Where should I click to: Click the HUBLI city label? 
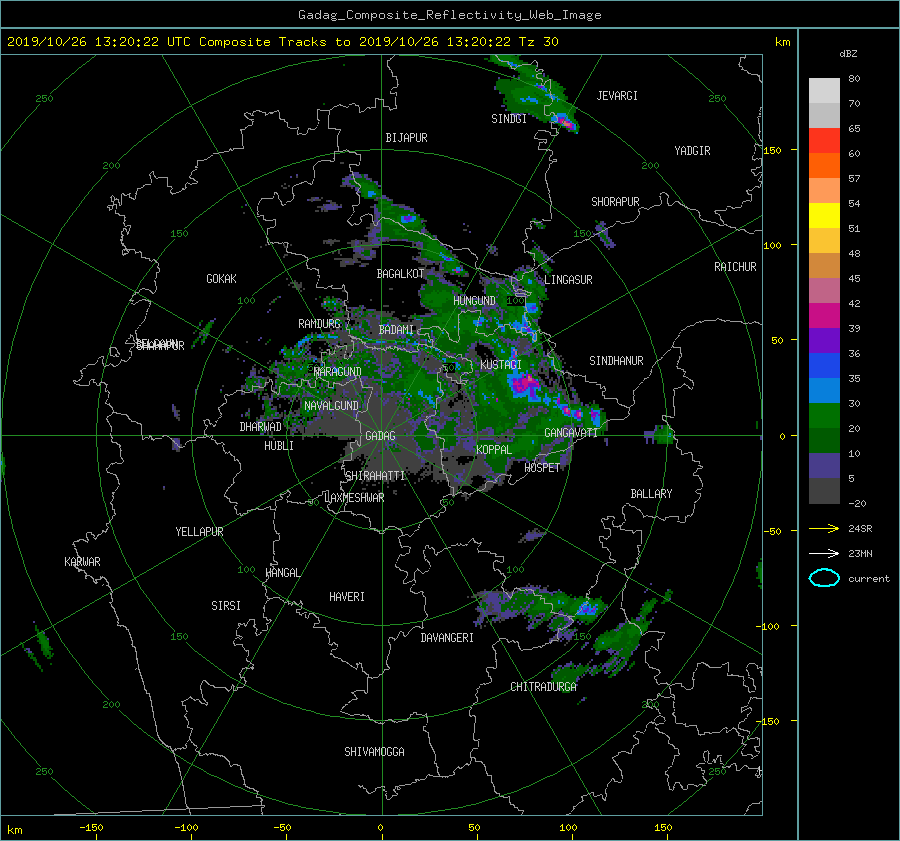pyautogui.click(x=279, y=446)
